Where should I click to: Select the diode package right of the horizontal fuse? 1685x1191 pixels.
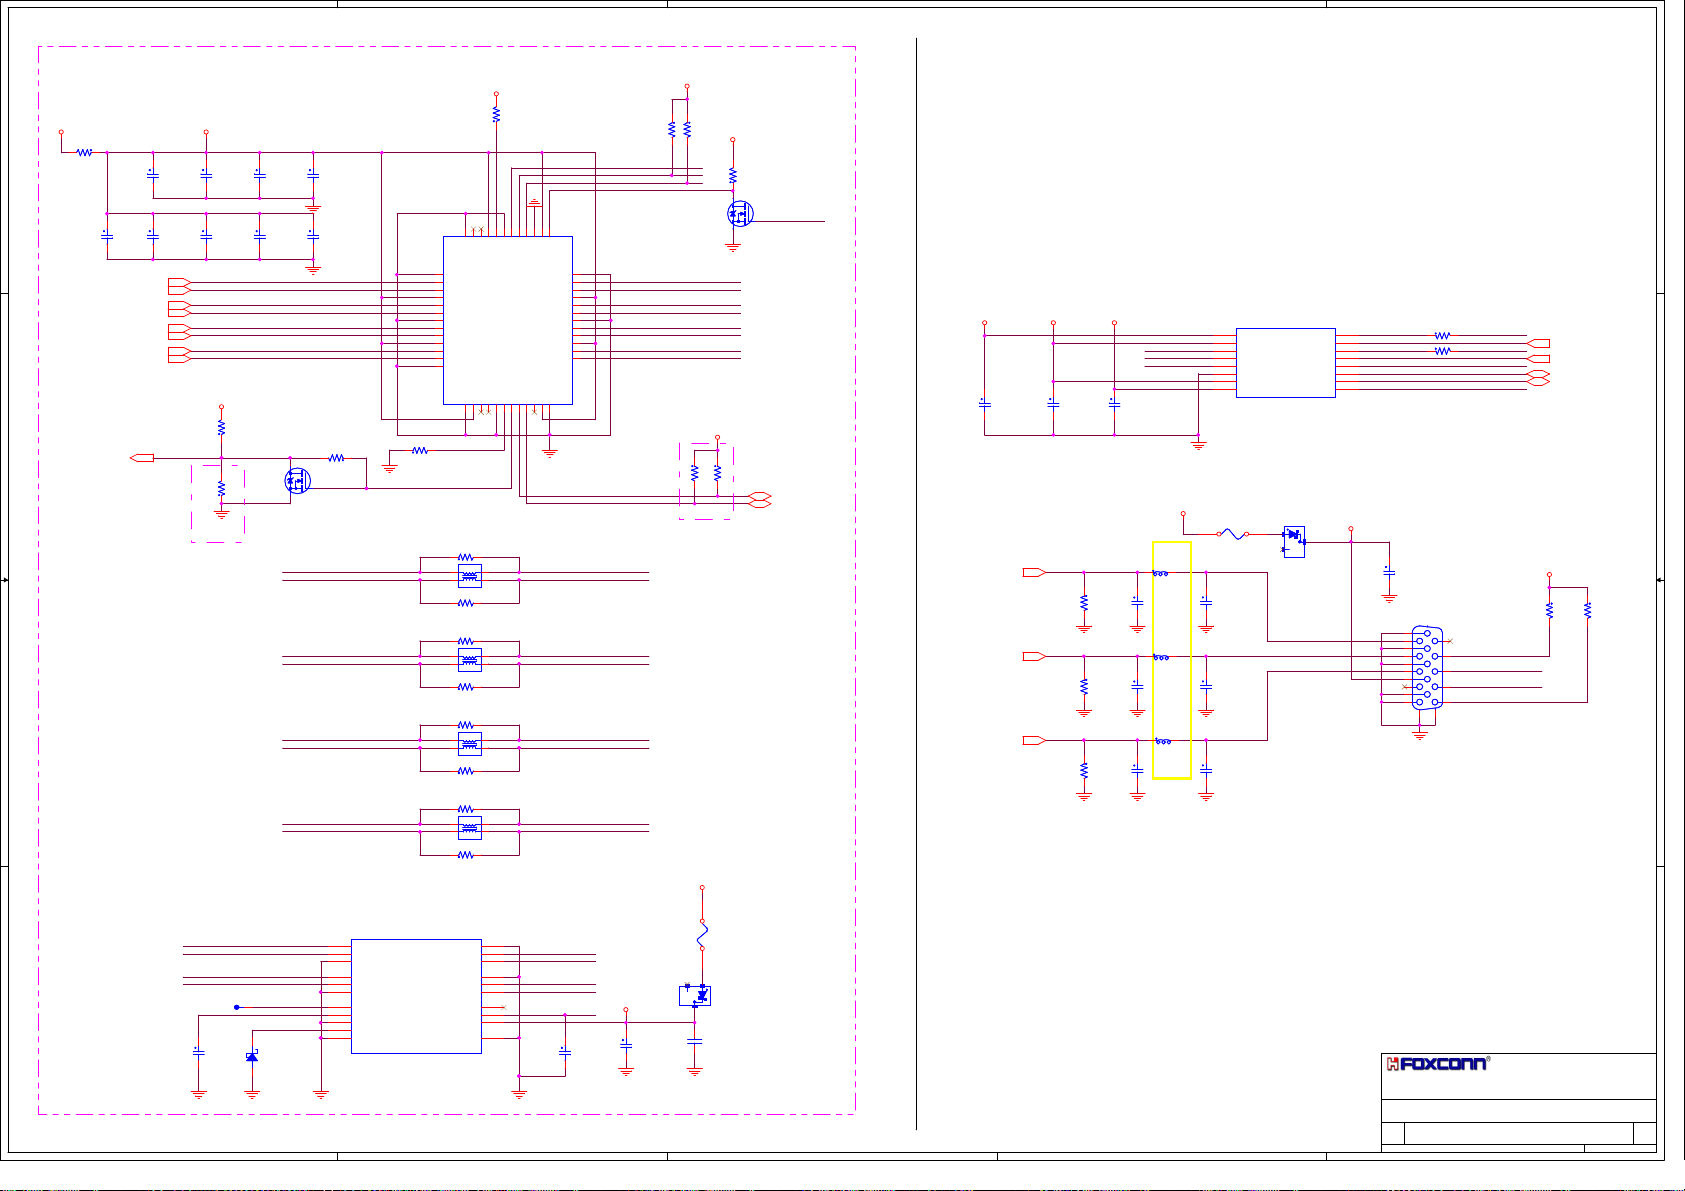coord(1294,542)
